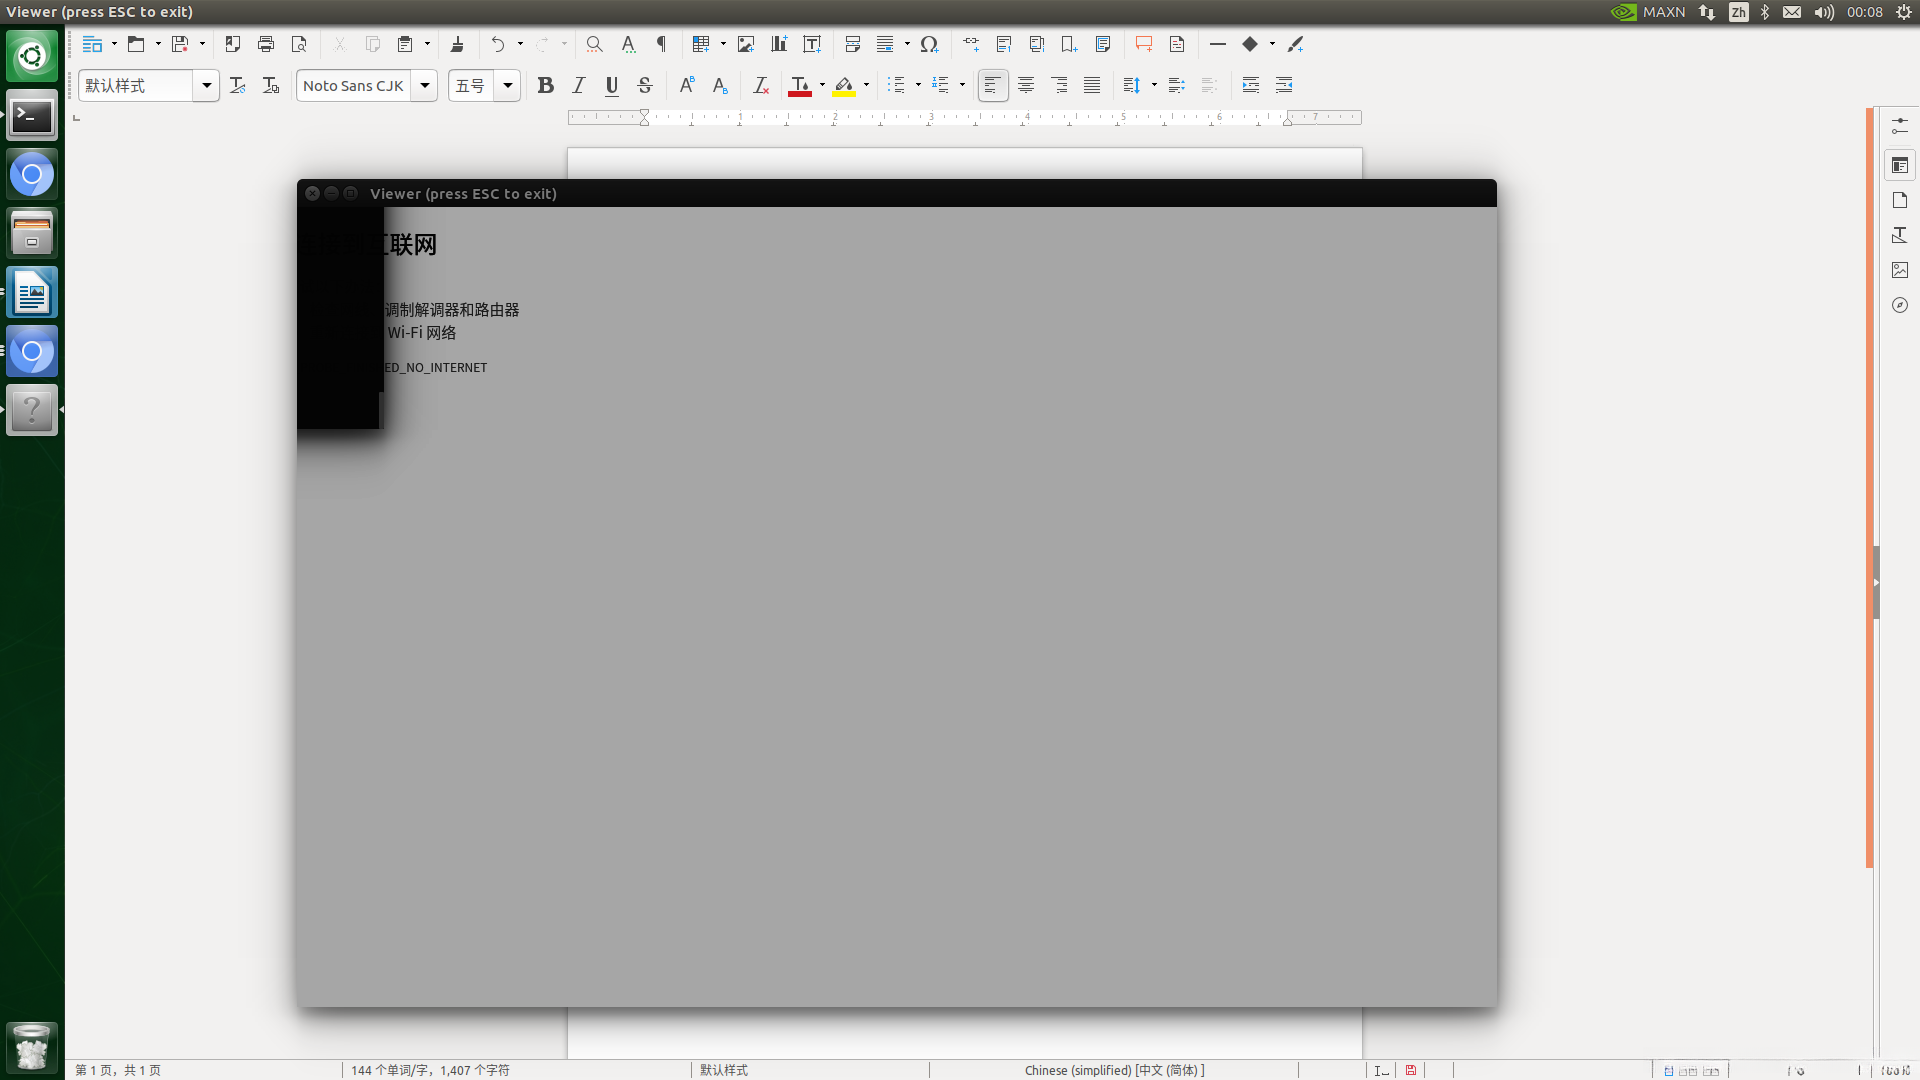The image size is (1920, 1080).
Task: Open the sidebar Navigator panel
Action: [x=1900, y=305]
